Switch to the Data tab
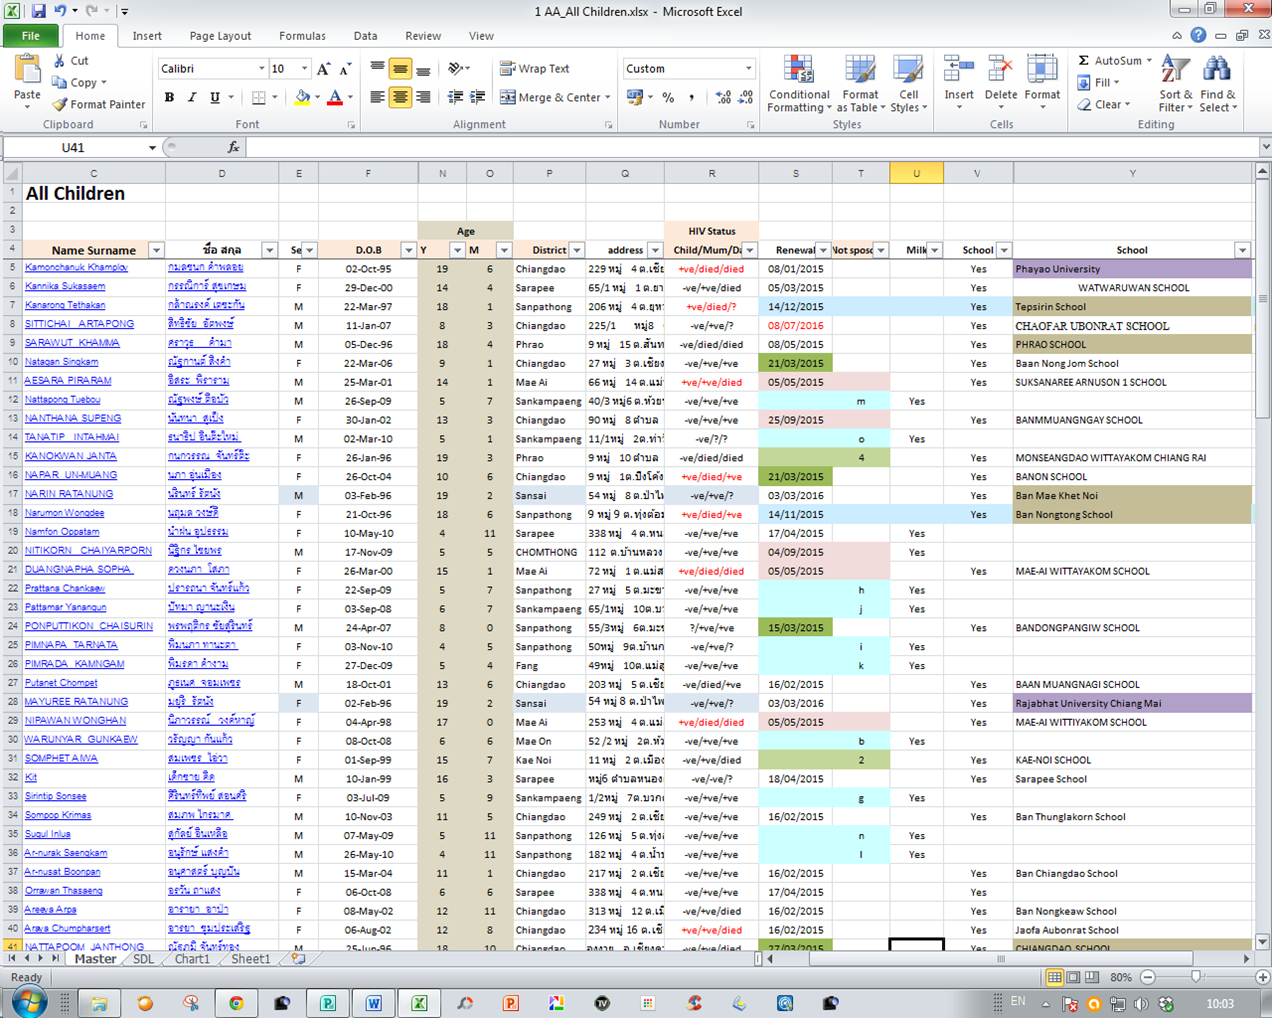The image size is (1272, 1018). click(365, 36)
